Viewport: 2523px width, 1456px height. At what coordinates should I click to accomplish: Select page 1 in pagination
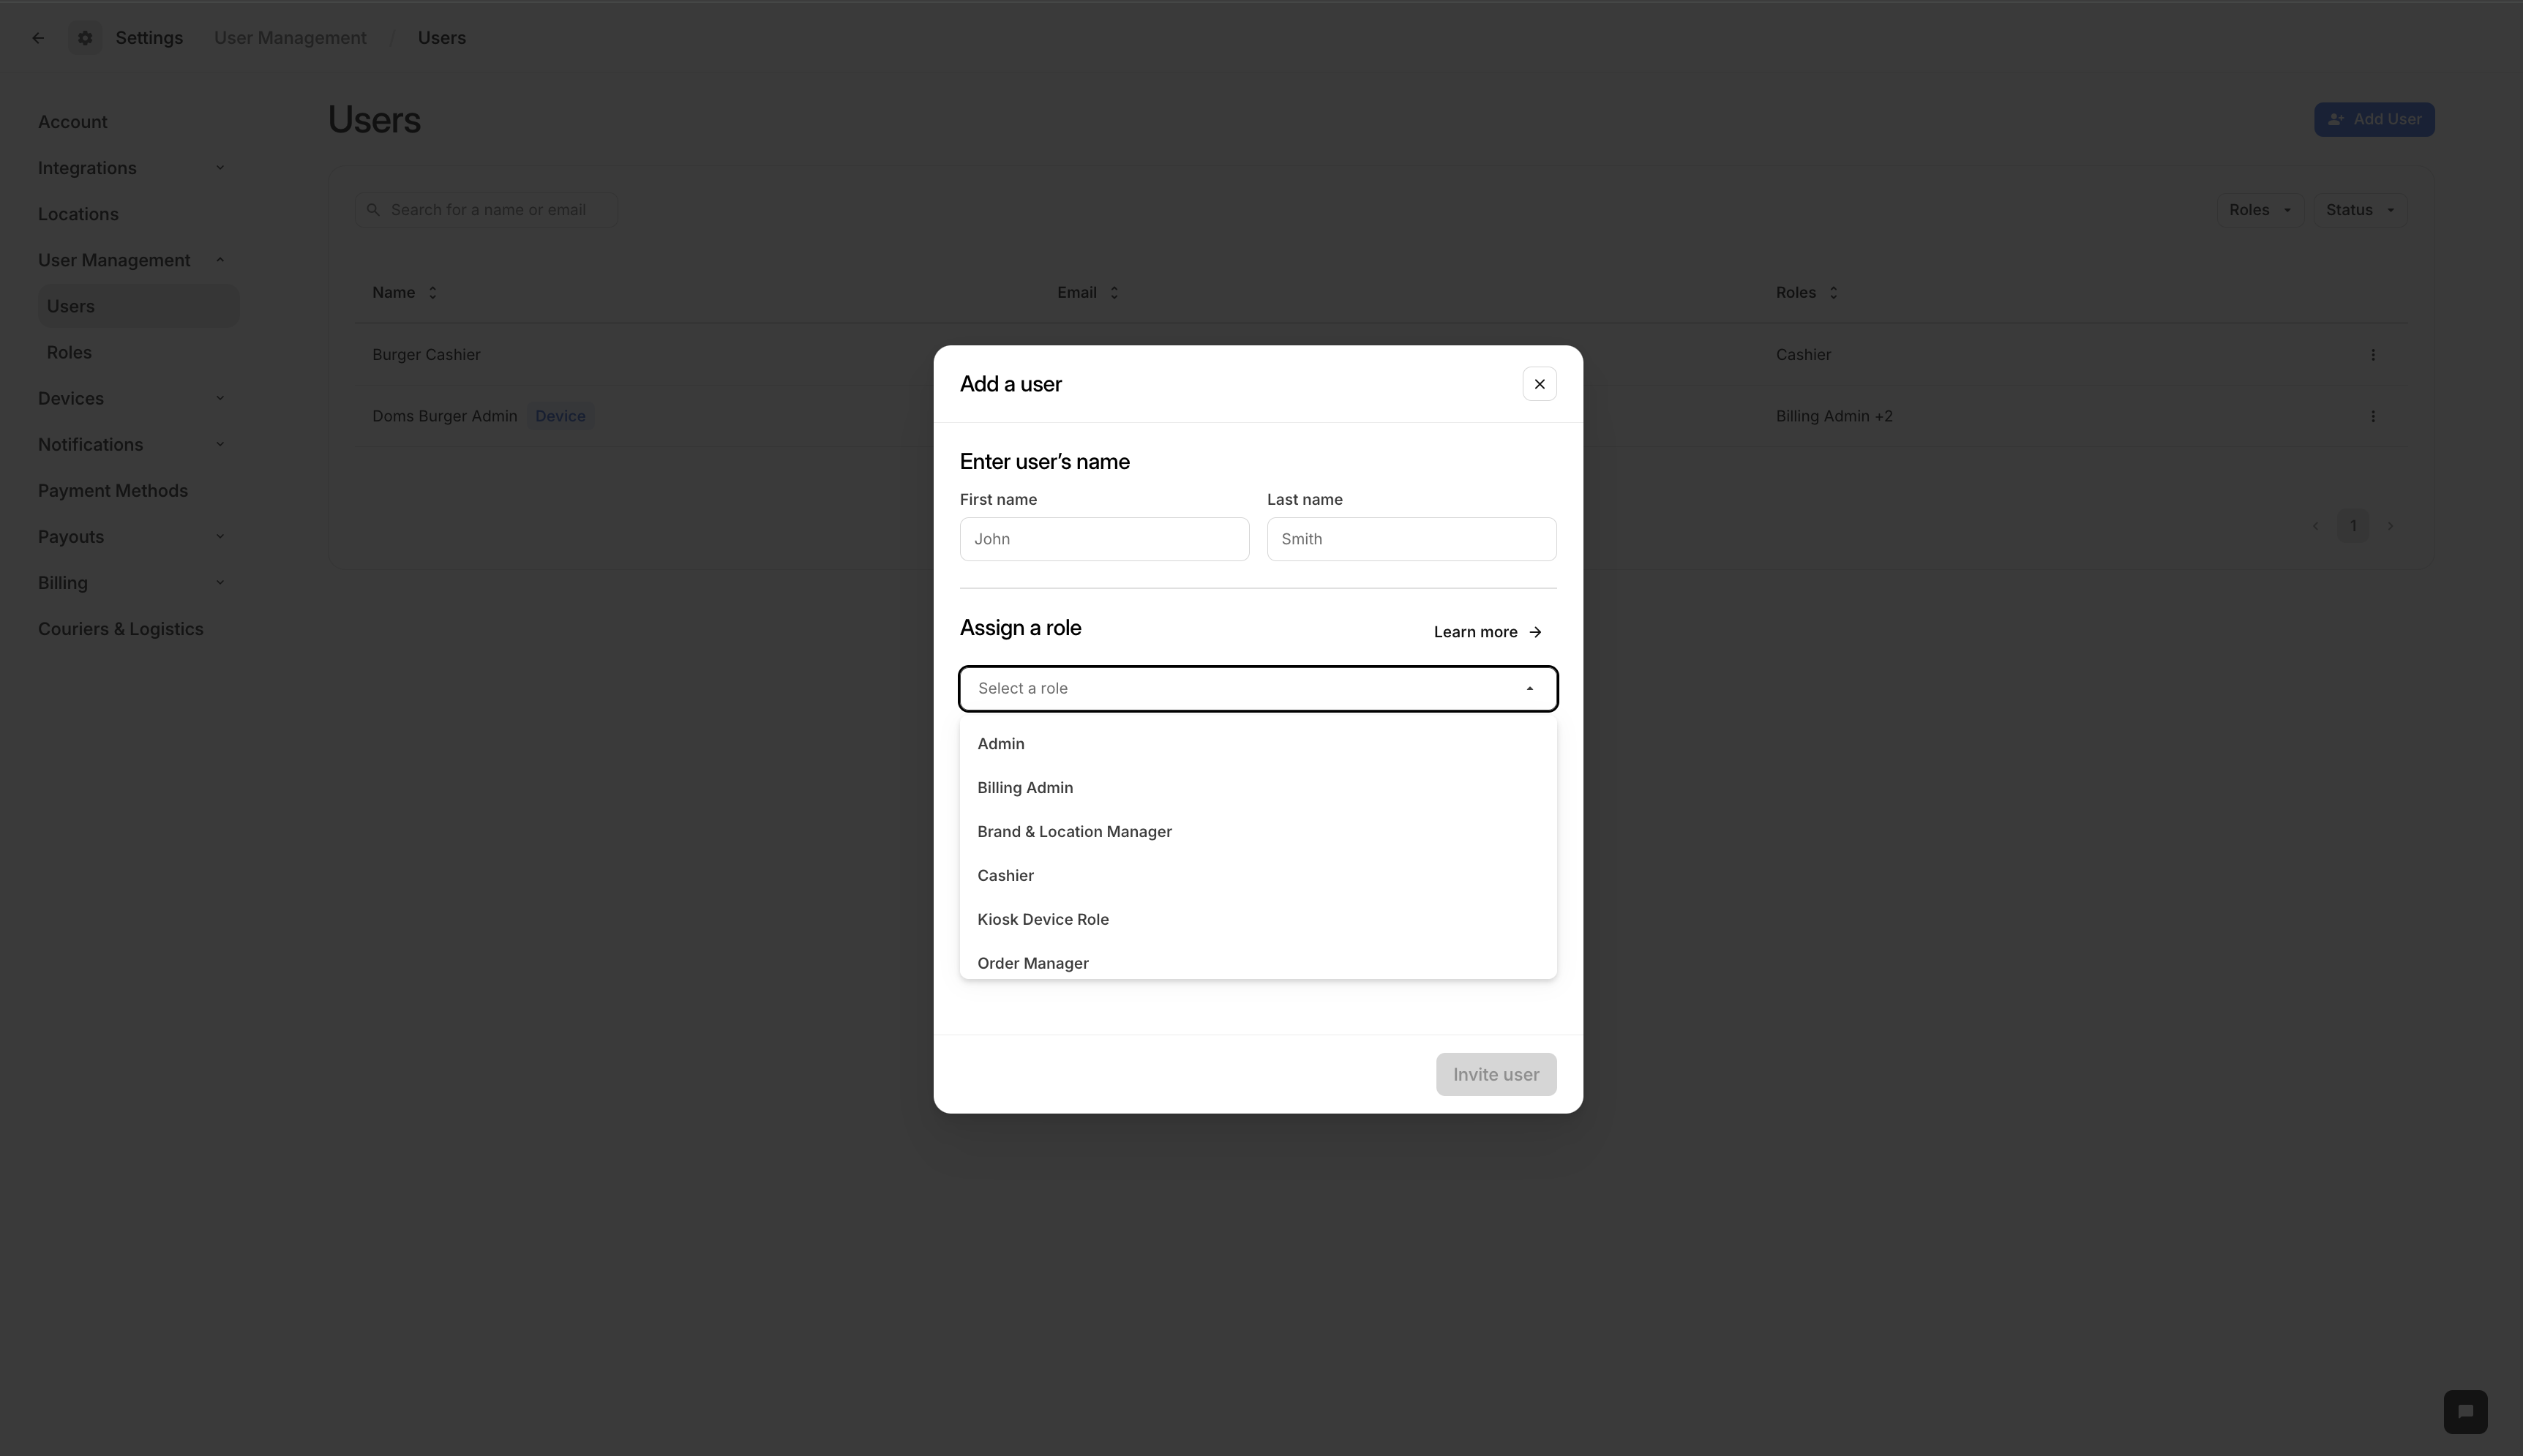pos(2352,526)
